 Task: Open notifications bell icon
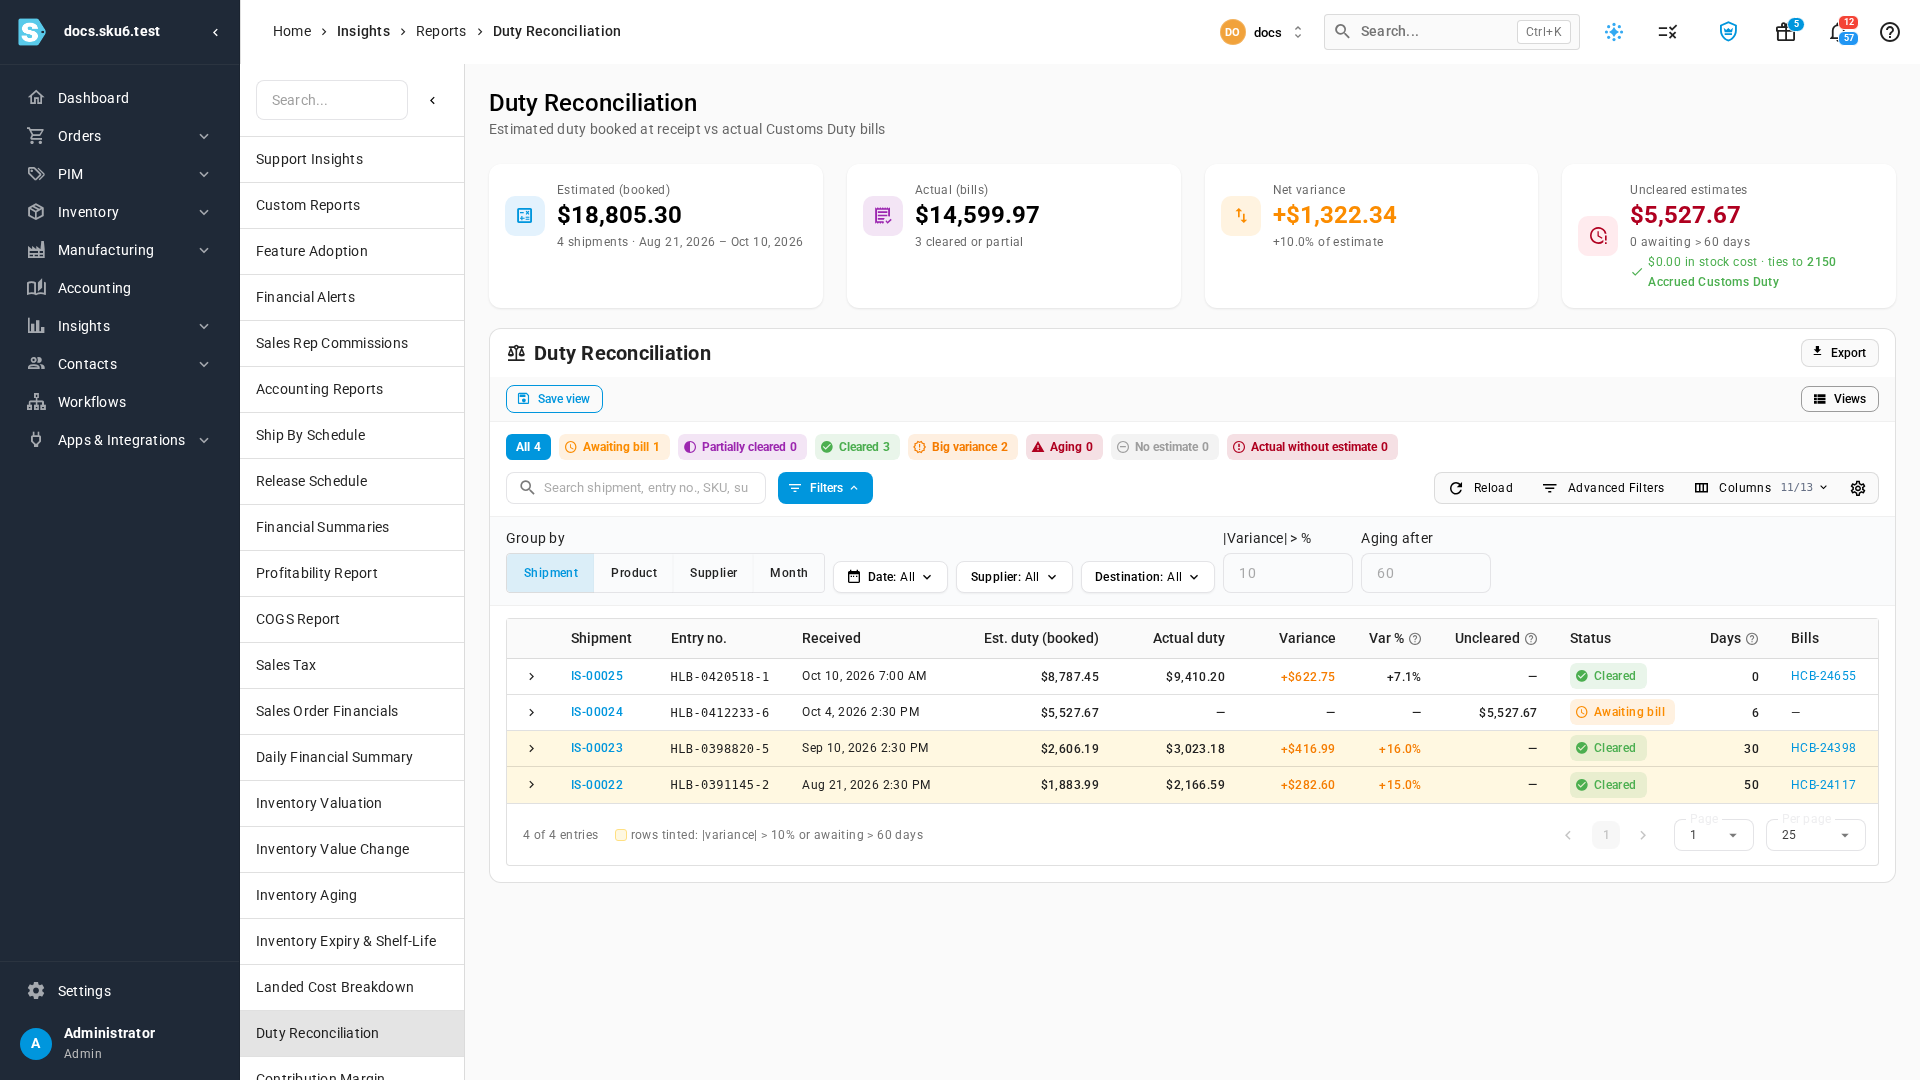tap(1838, 32)
